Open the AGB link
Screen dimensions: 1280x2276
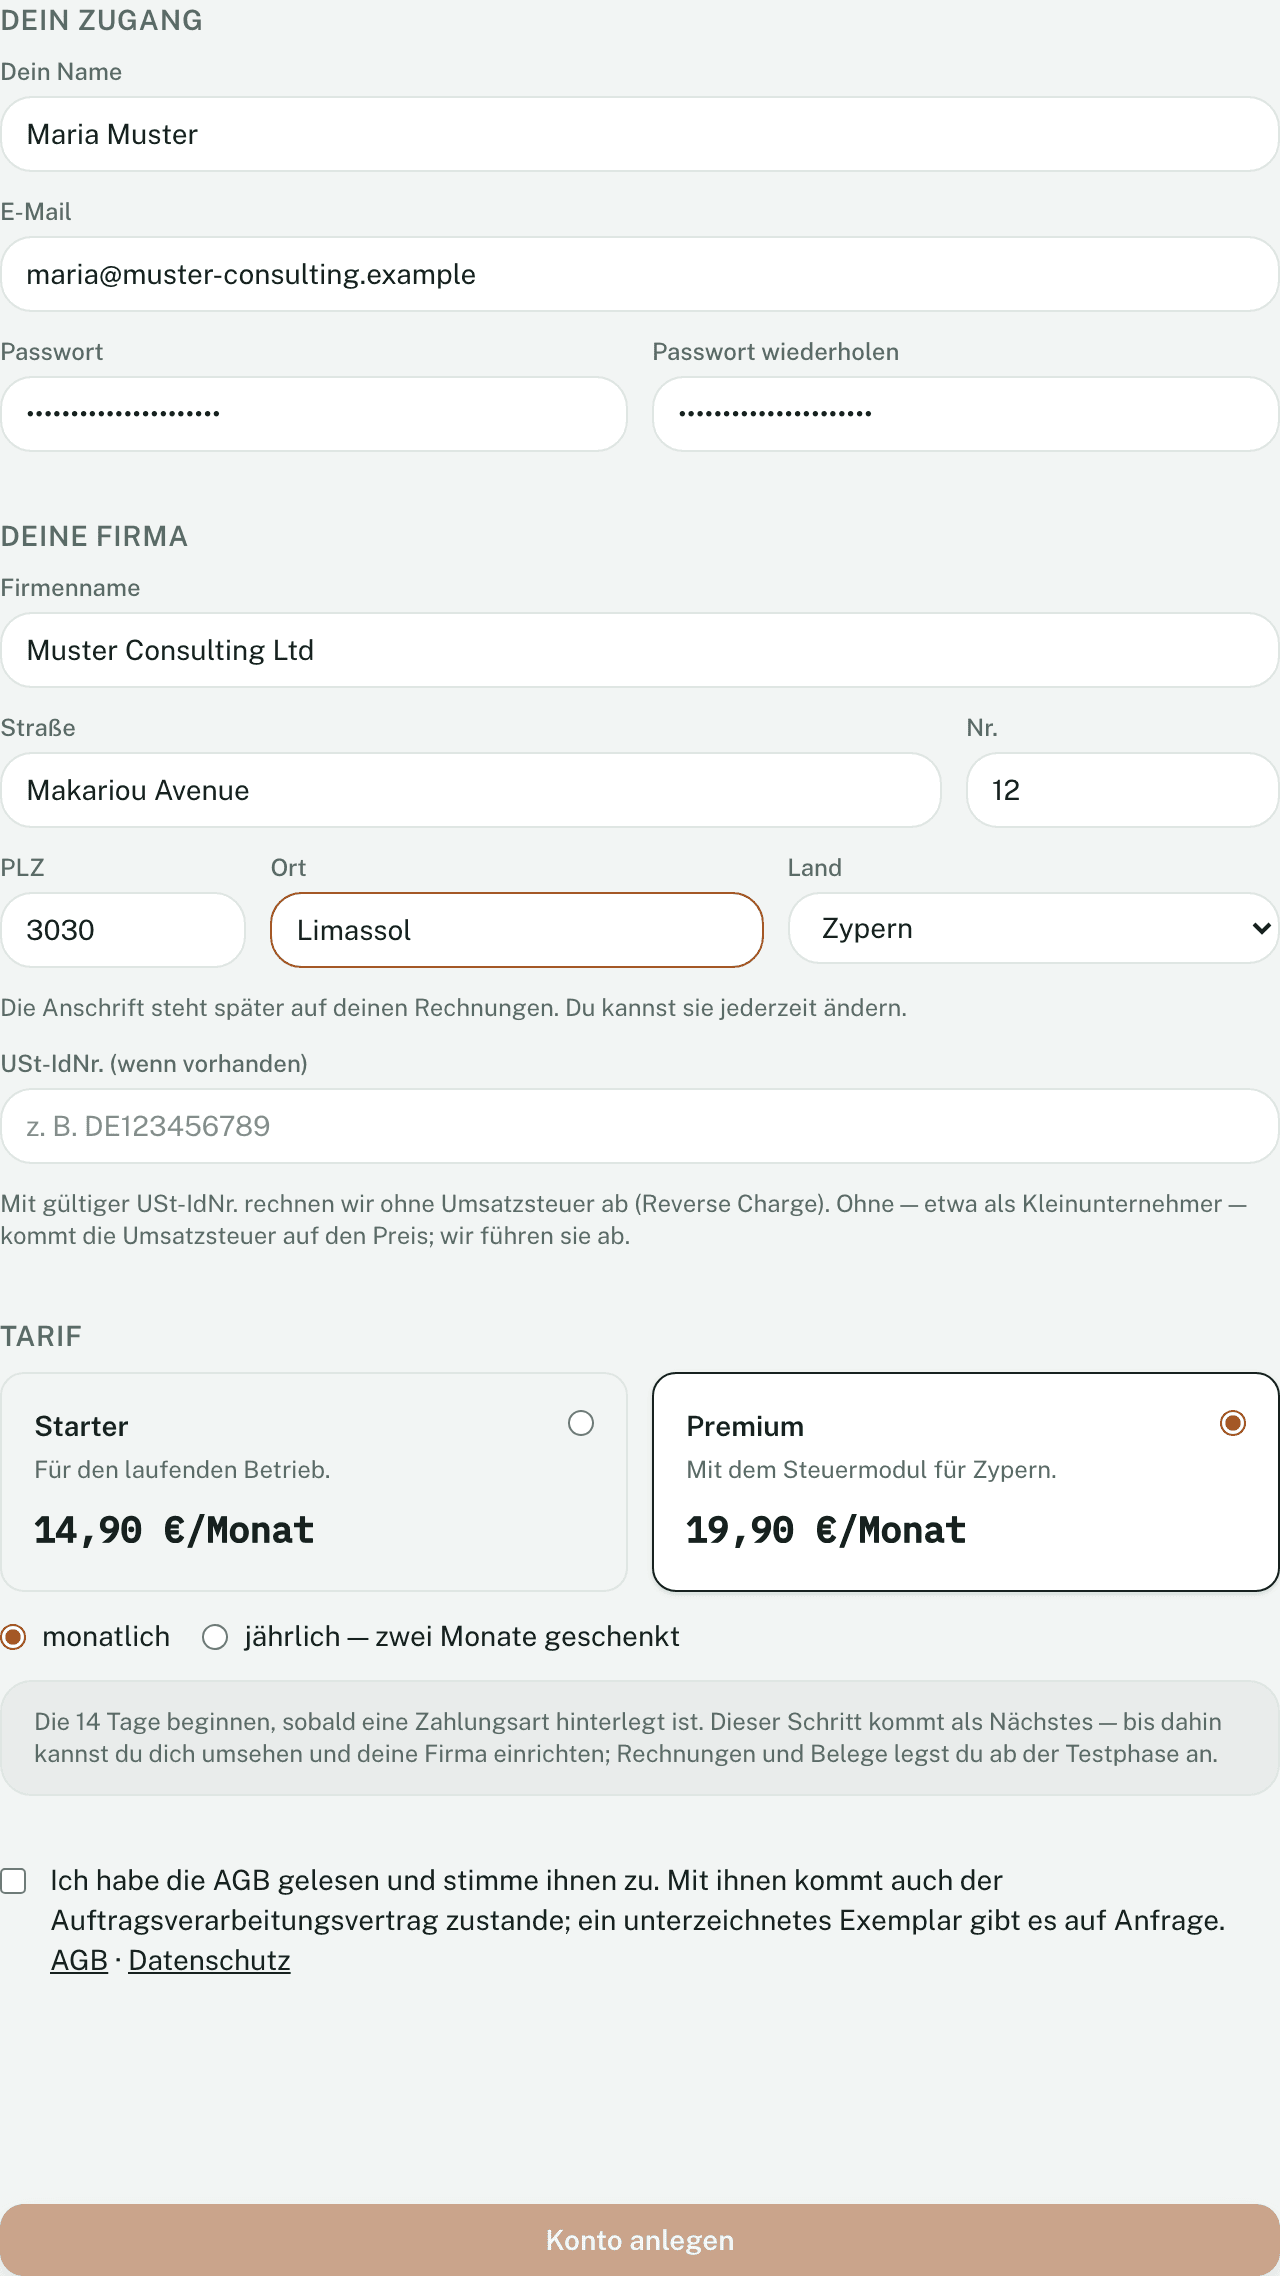coord(79,1961)
